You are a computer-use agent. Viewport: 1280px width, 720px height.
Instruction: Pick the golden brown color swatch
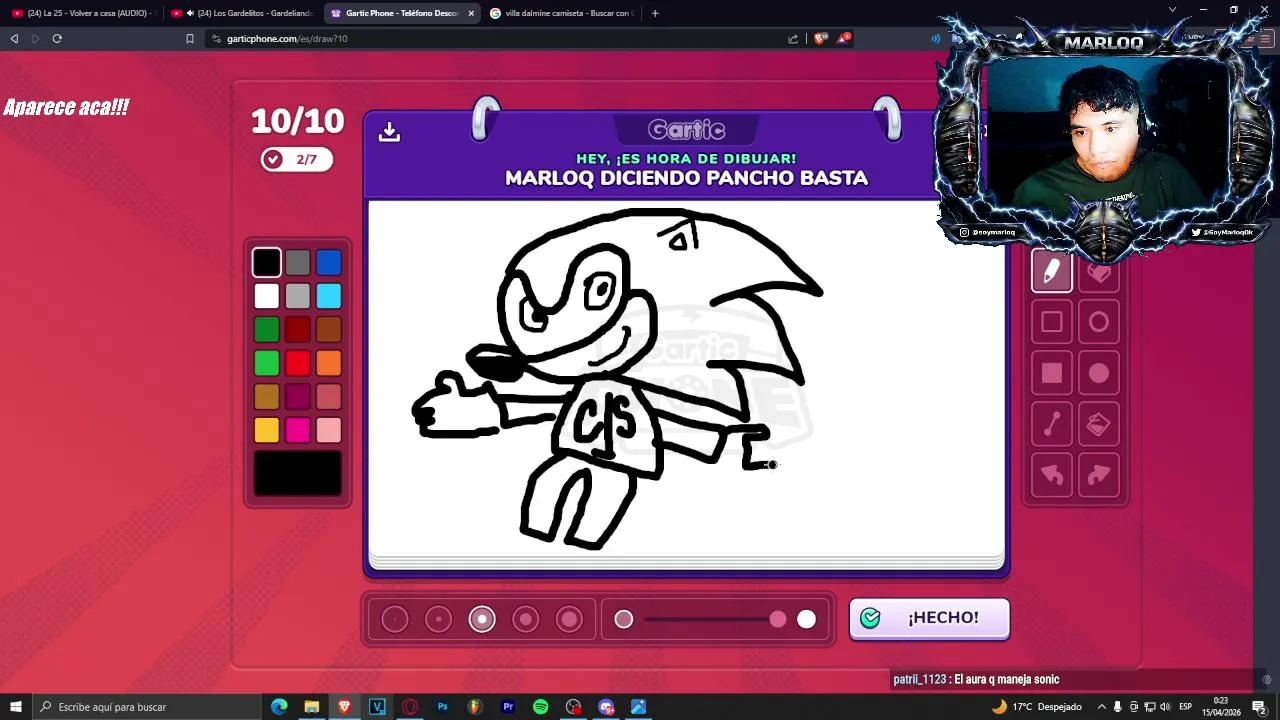(267, 397)
